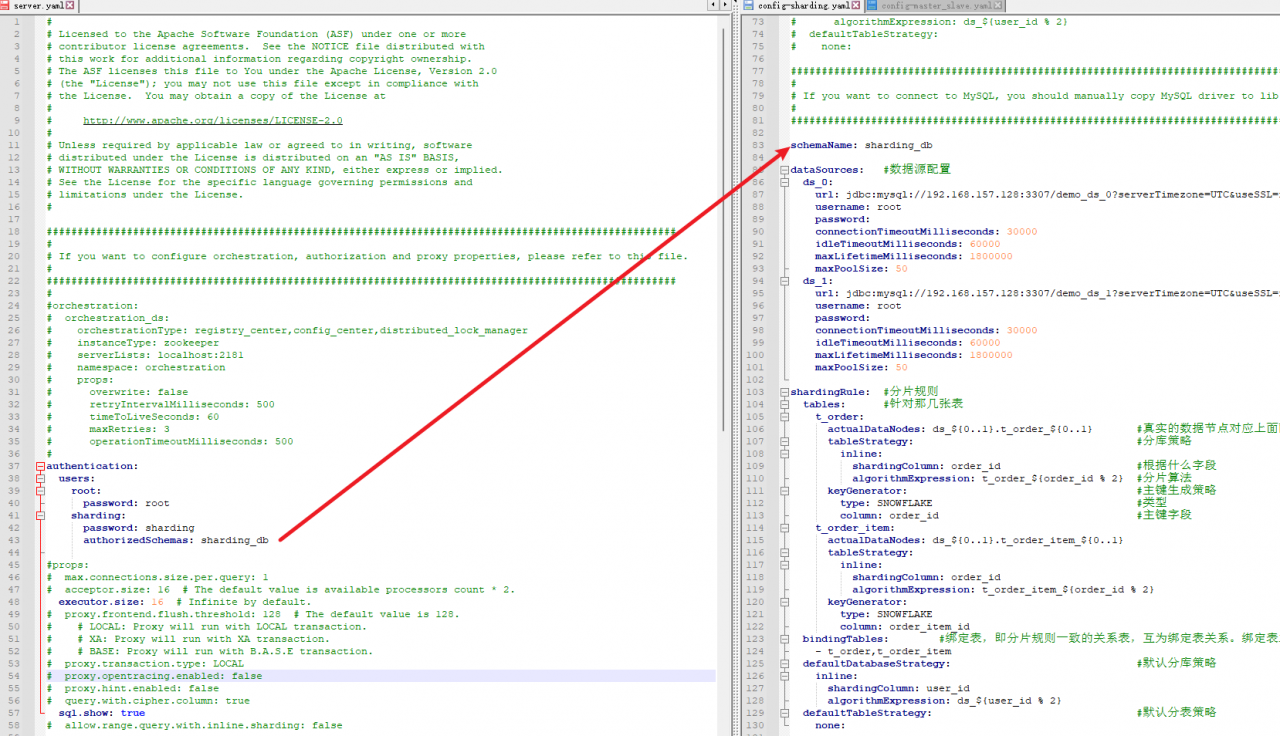
Task: Click the ds_0 jdbc url on line 87
Action: [1046, 194]
